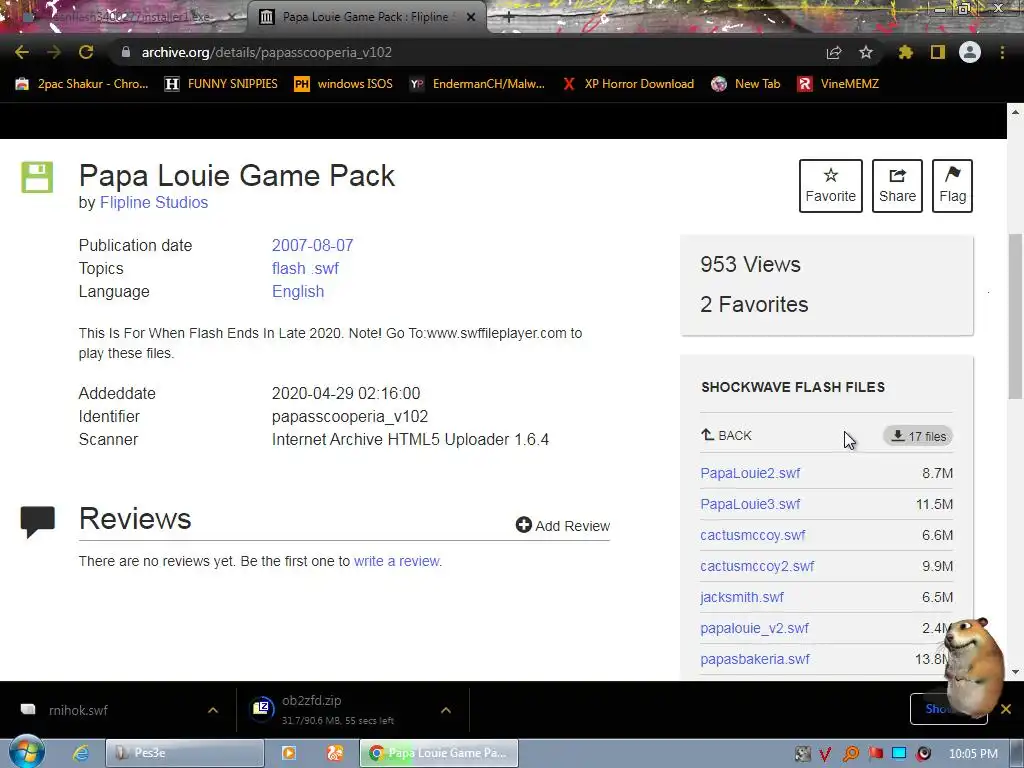This screenshot has width=1024, height=768.
Task: Click BACK in the Shockwave Flash files list
Action: (726, 436)
